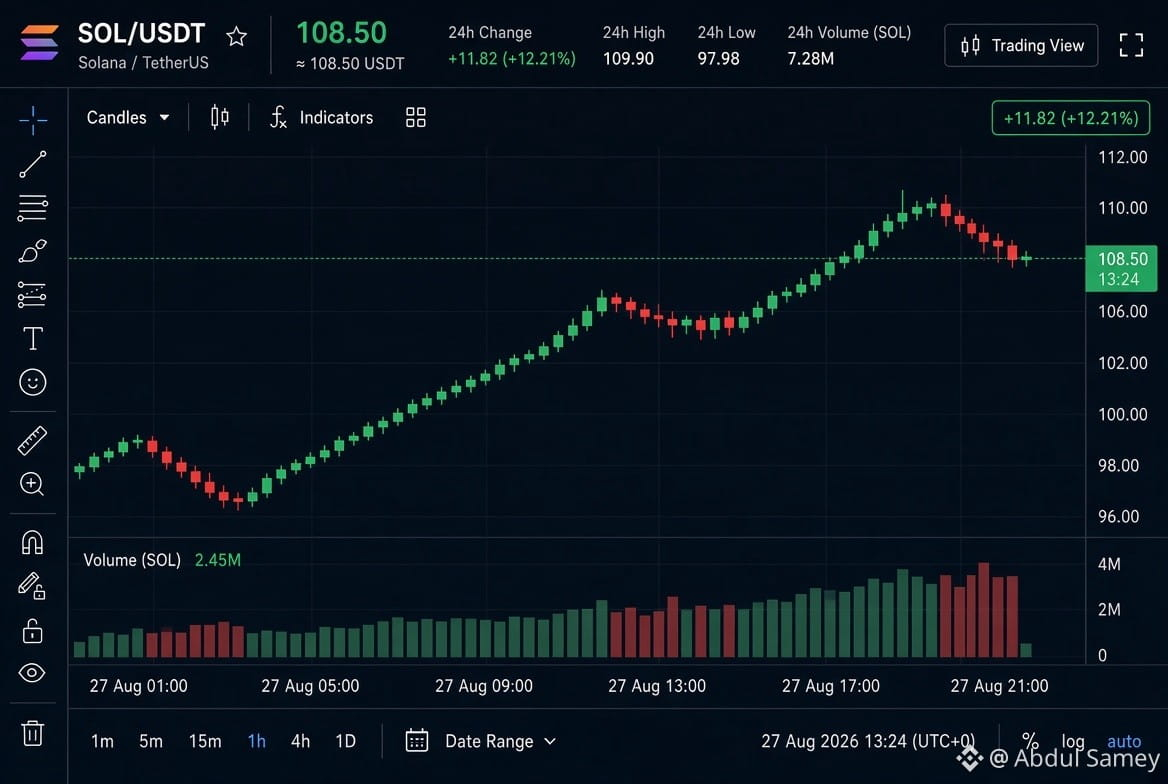1168x784 pixels.
Task: Toggle log scale mode
Action: tap(1073, 742)
